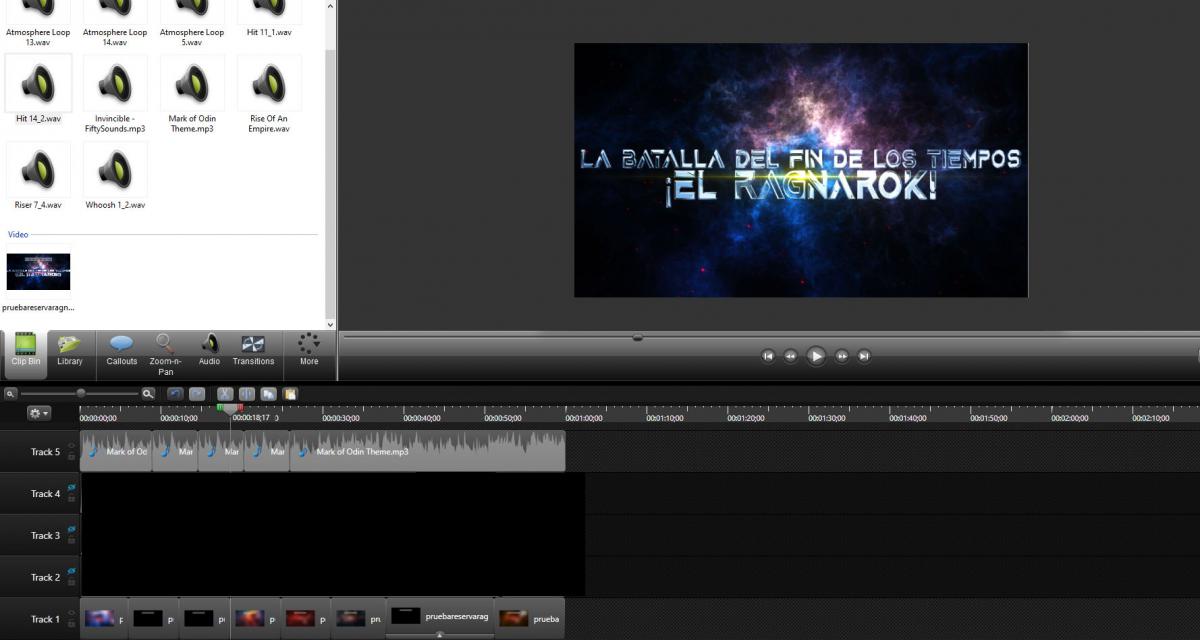Click the Cut scissors icon in timeline toolbar
1200x640 pixels.
[x=225, y=394]
